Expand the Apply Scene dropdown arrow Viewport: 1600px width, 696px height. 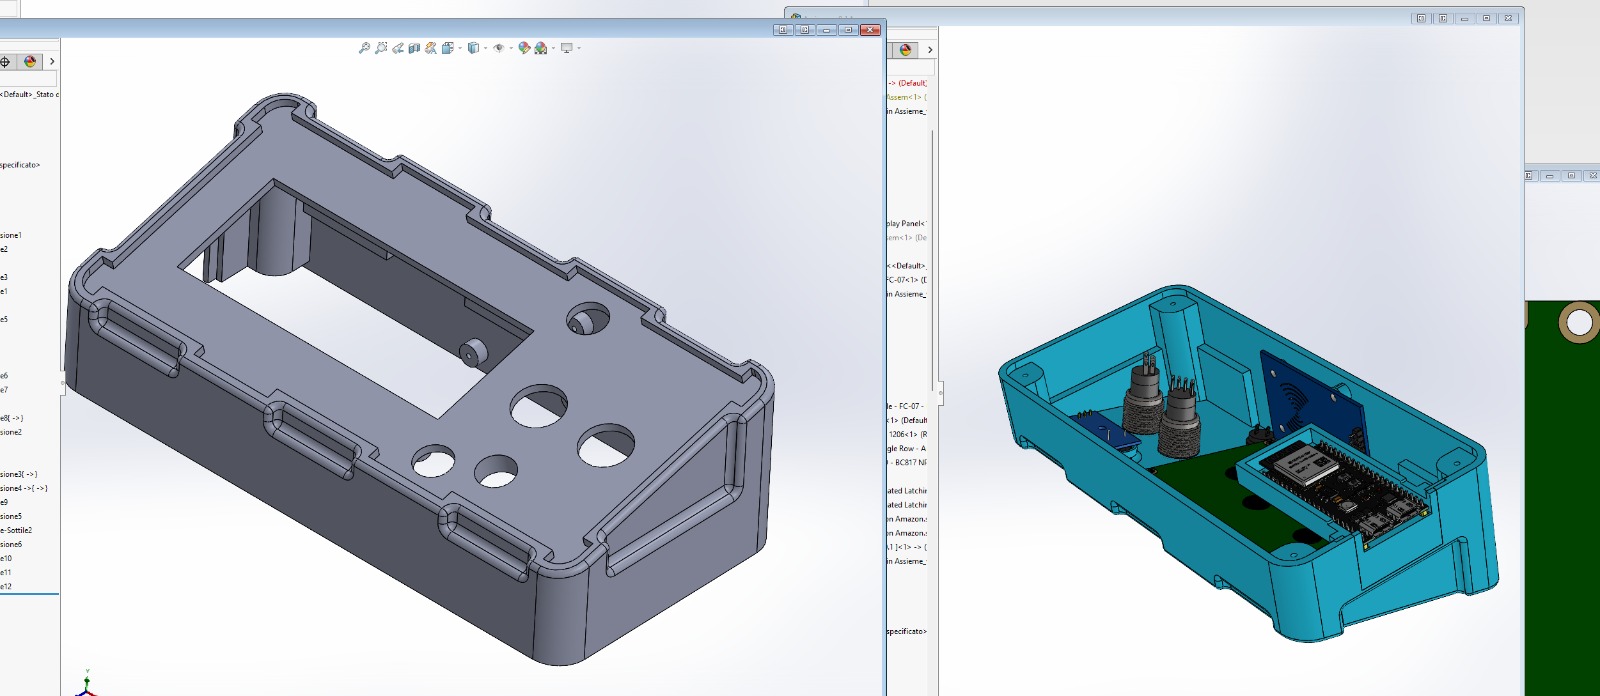click(553, 48)
